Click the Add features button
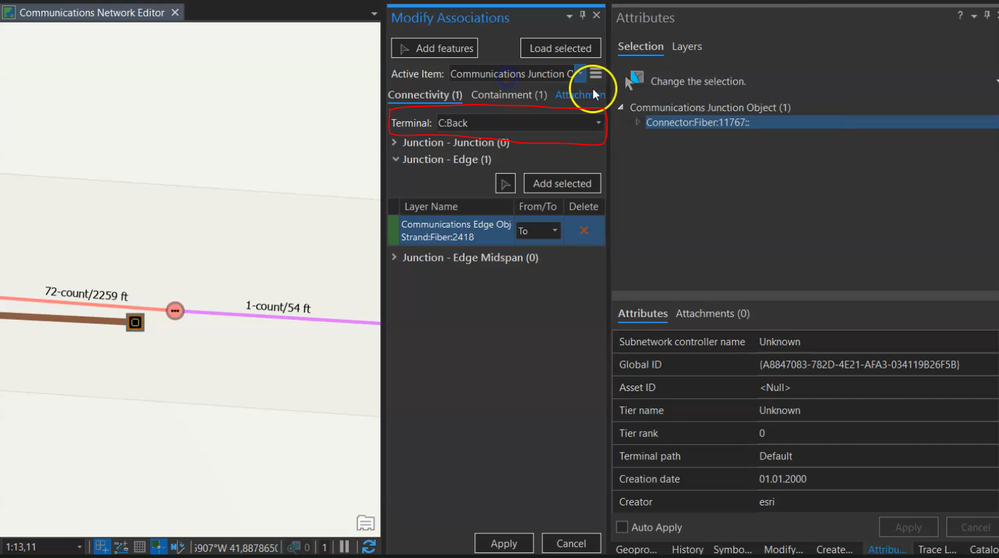 click(x=435, y=48)
